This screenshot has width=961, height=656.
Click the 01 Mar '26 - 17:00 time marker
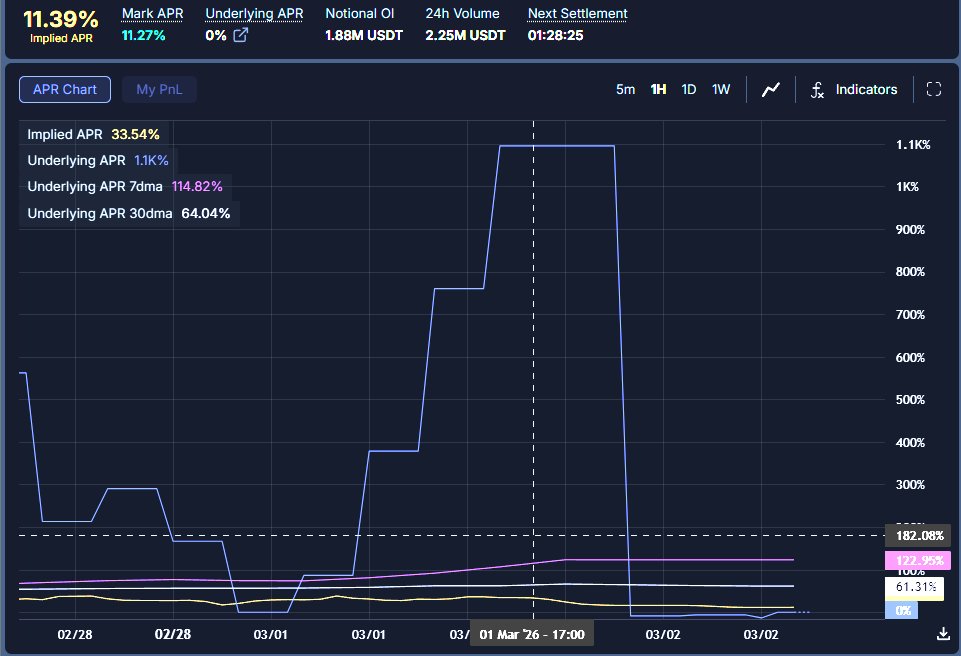pos(532,633)
